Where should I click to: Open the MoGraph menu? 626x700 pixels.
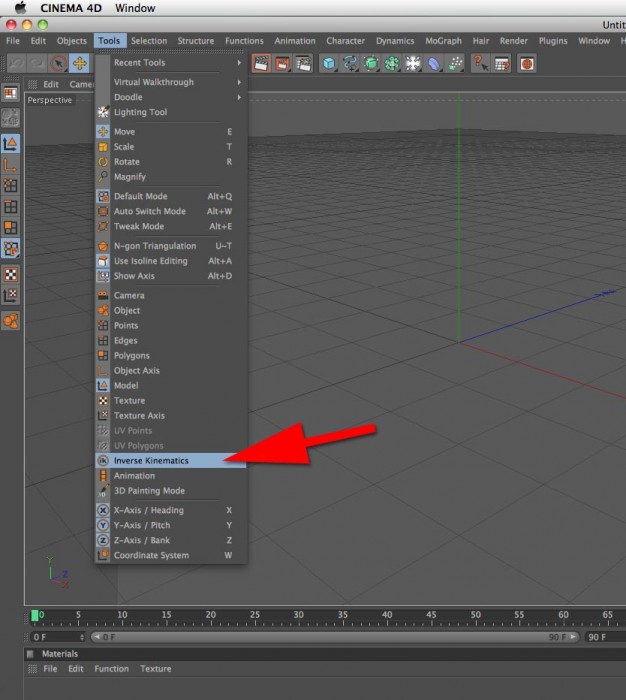(443, 41)
